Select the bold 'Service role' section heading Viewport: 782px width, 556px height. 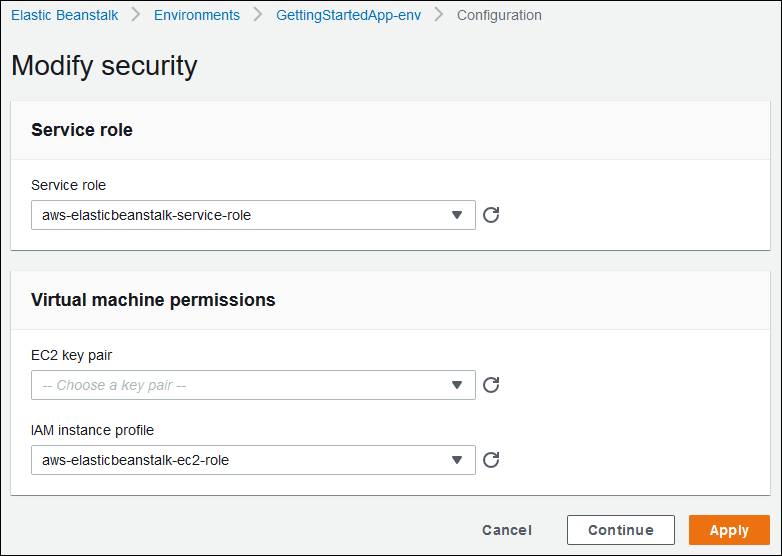[82, 129]
